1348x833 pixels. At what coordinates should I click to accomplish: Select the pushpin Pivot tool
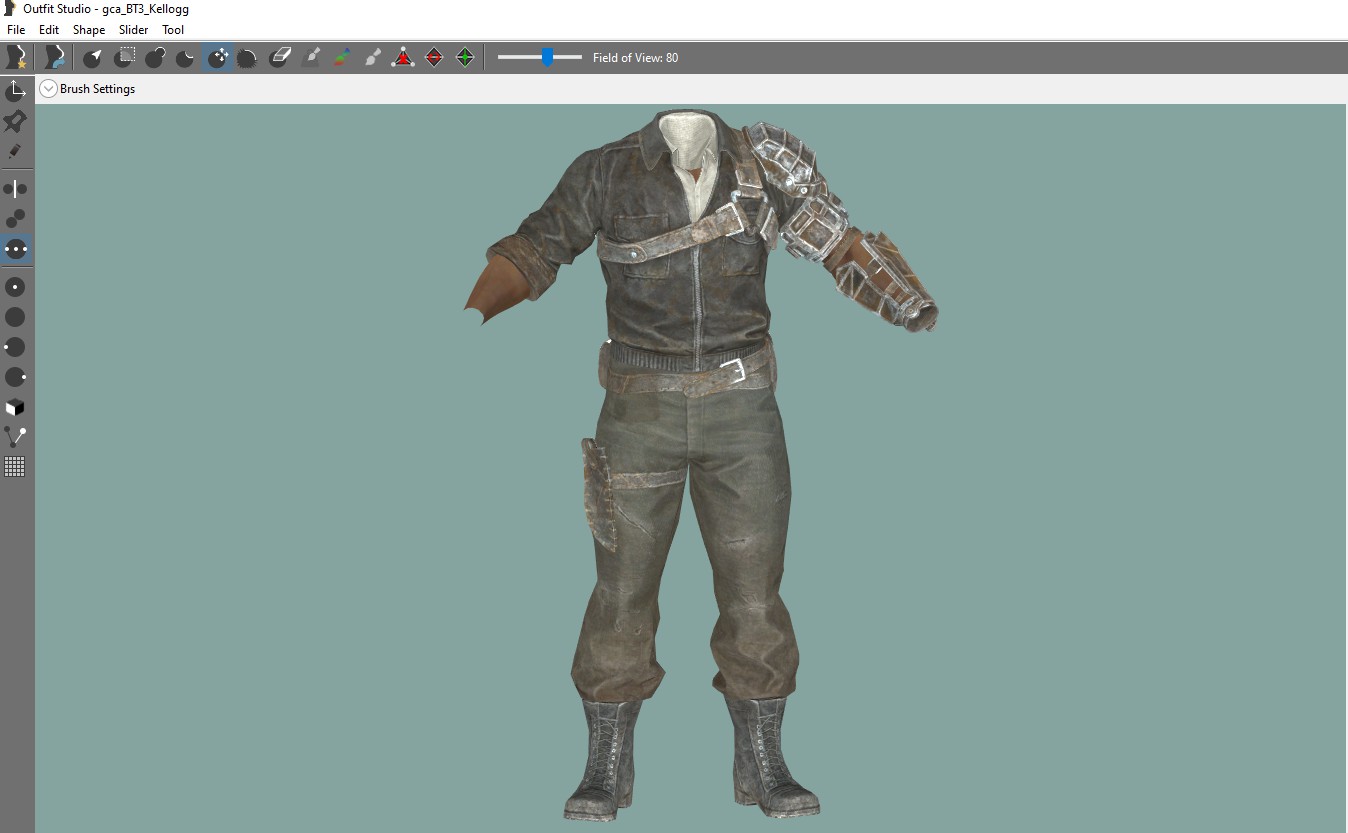pyautogui.click(x=15, y=121)
